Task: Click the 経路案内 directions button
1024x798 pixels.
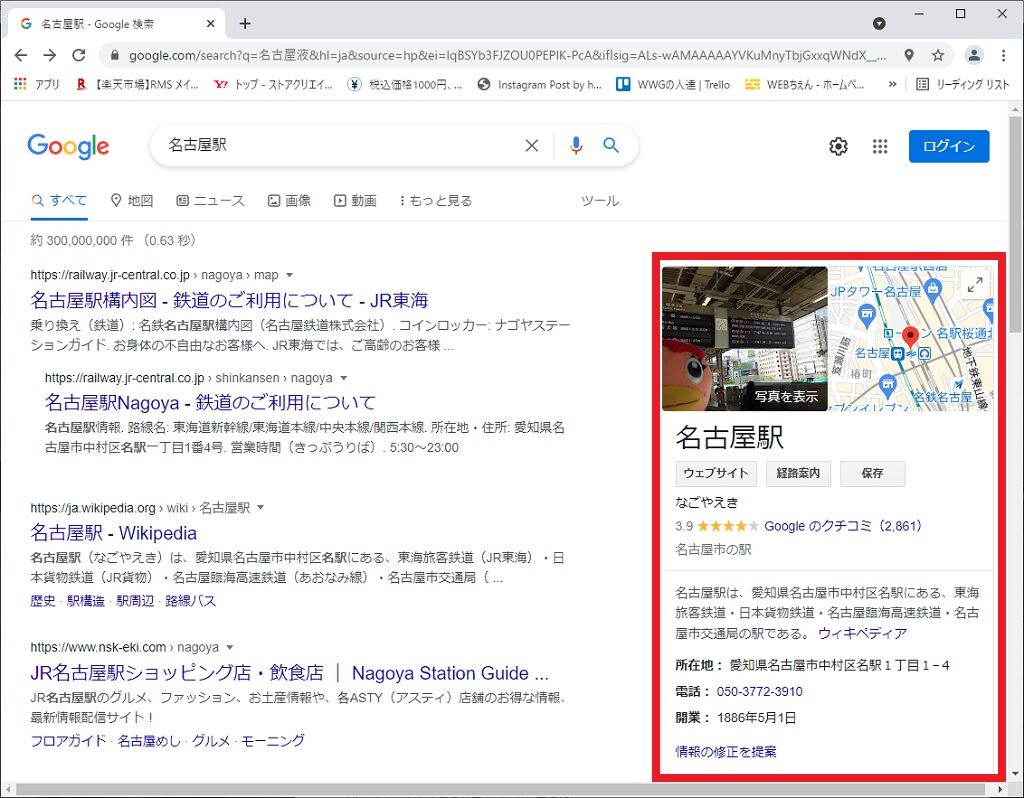Action: [797, 474]
